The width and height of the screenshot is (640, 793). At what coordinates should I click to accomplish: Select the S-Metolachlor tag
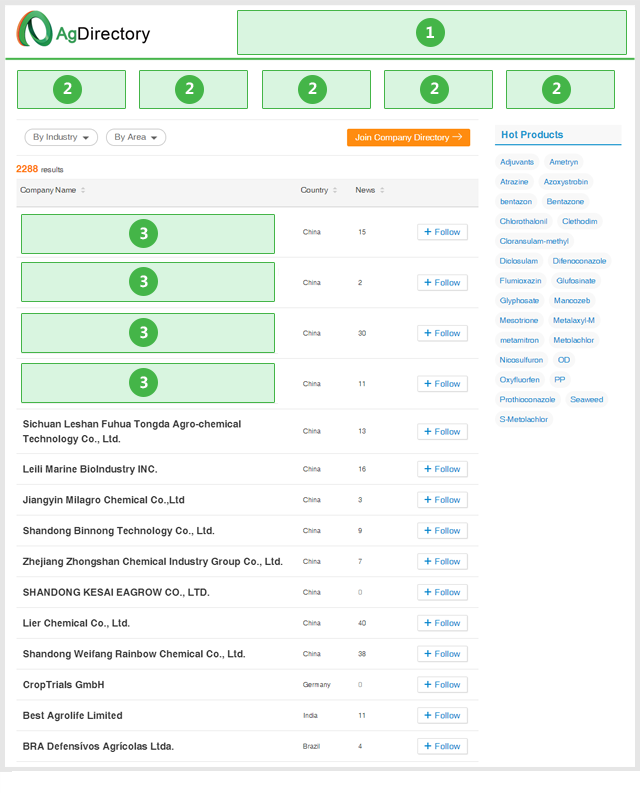click(x=524, y=419)
